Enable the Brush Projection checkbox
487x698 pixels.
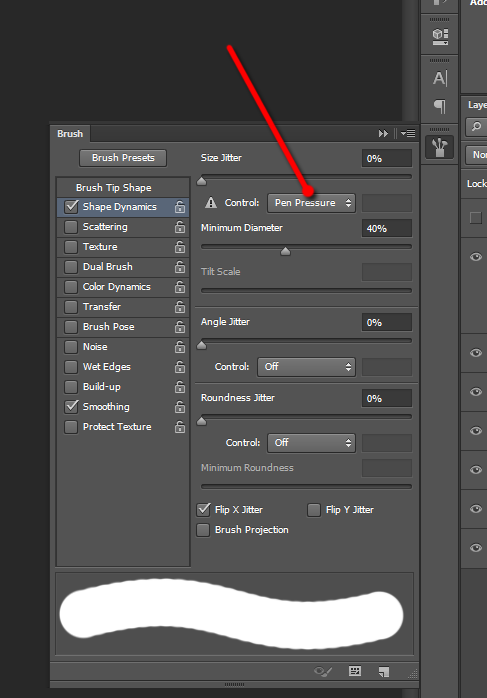click(x=203, y=530)
